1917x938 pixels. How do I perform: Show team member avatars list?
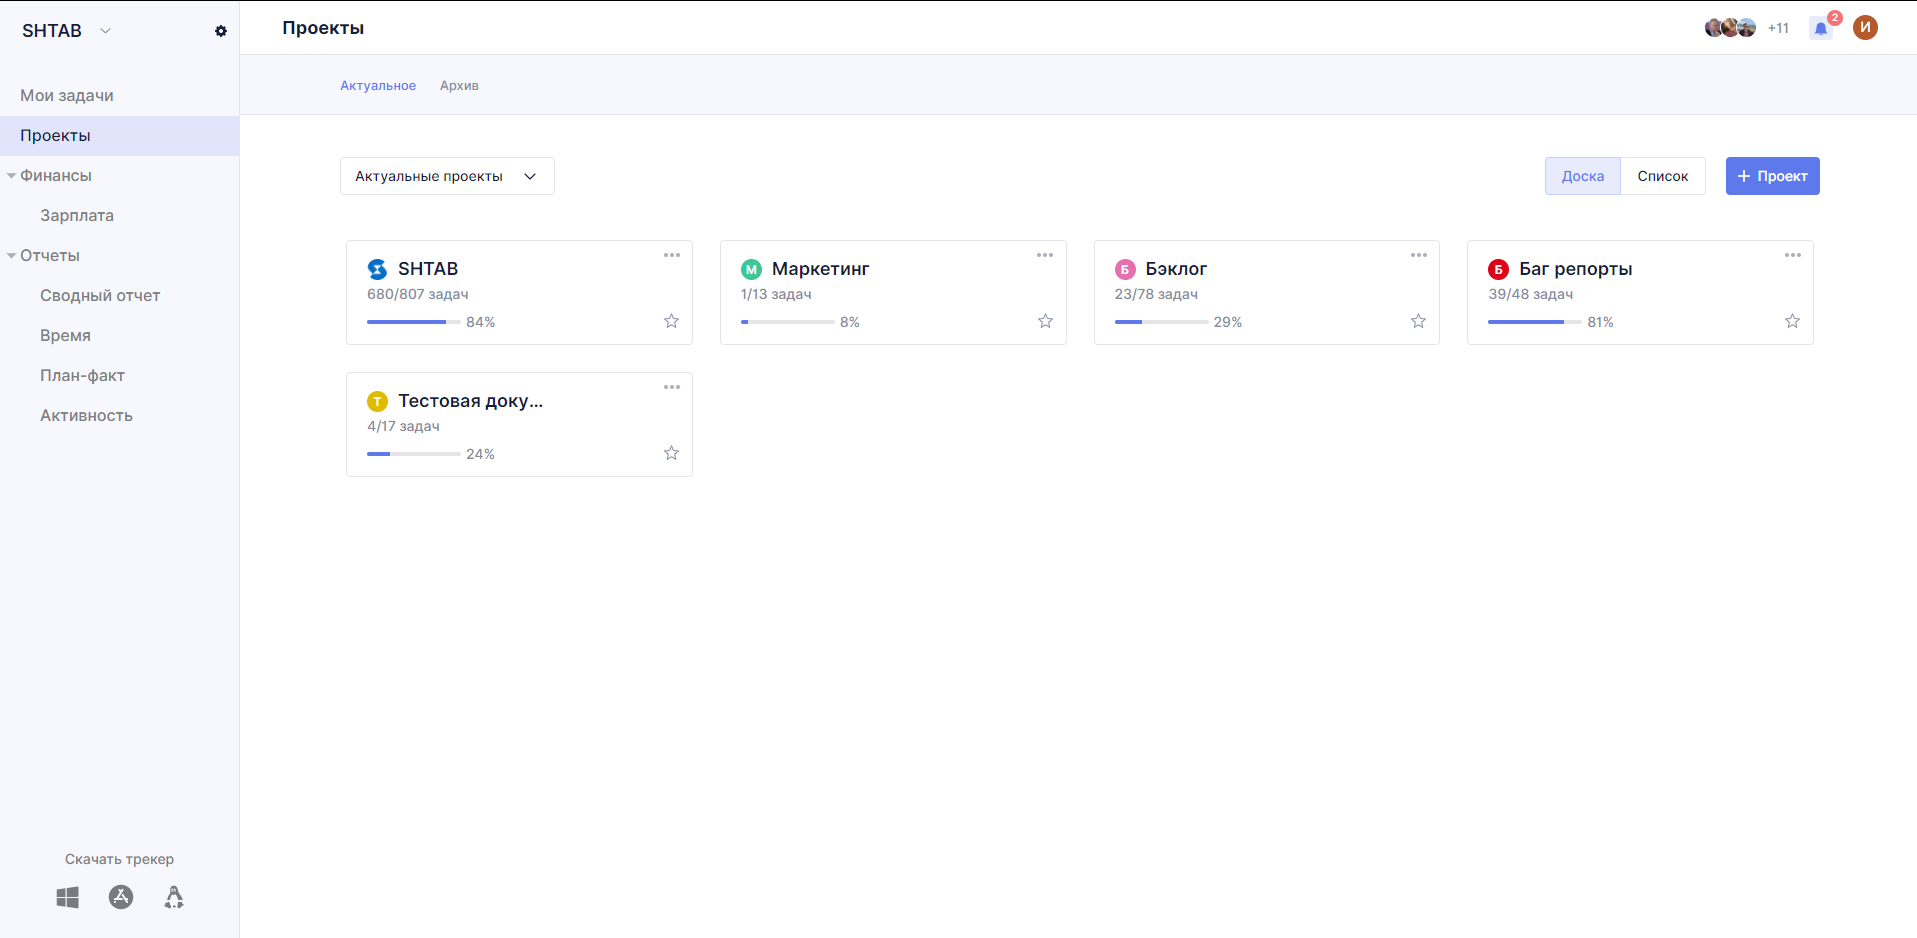click(1730, 27)
